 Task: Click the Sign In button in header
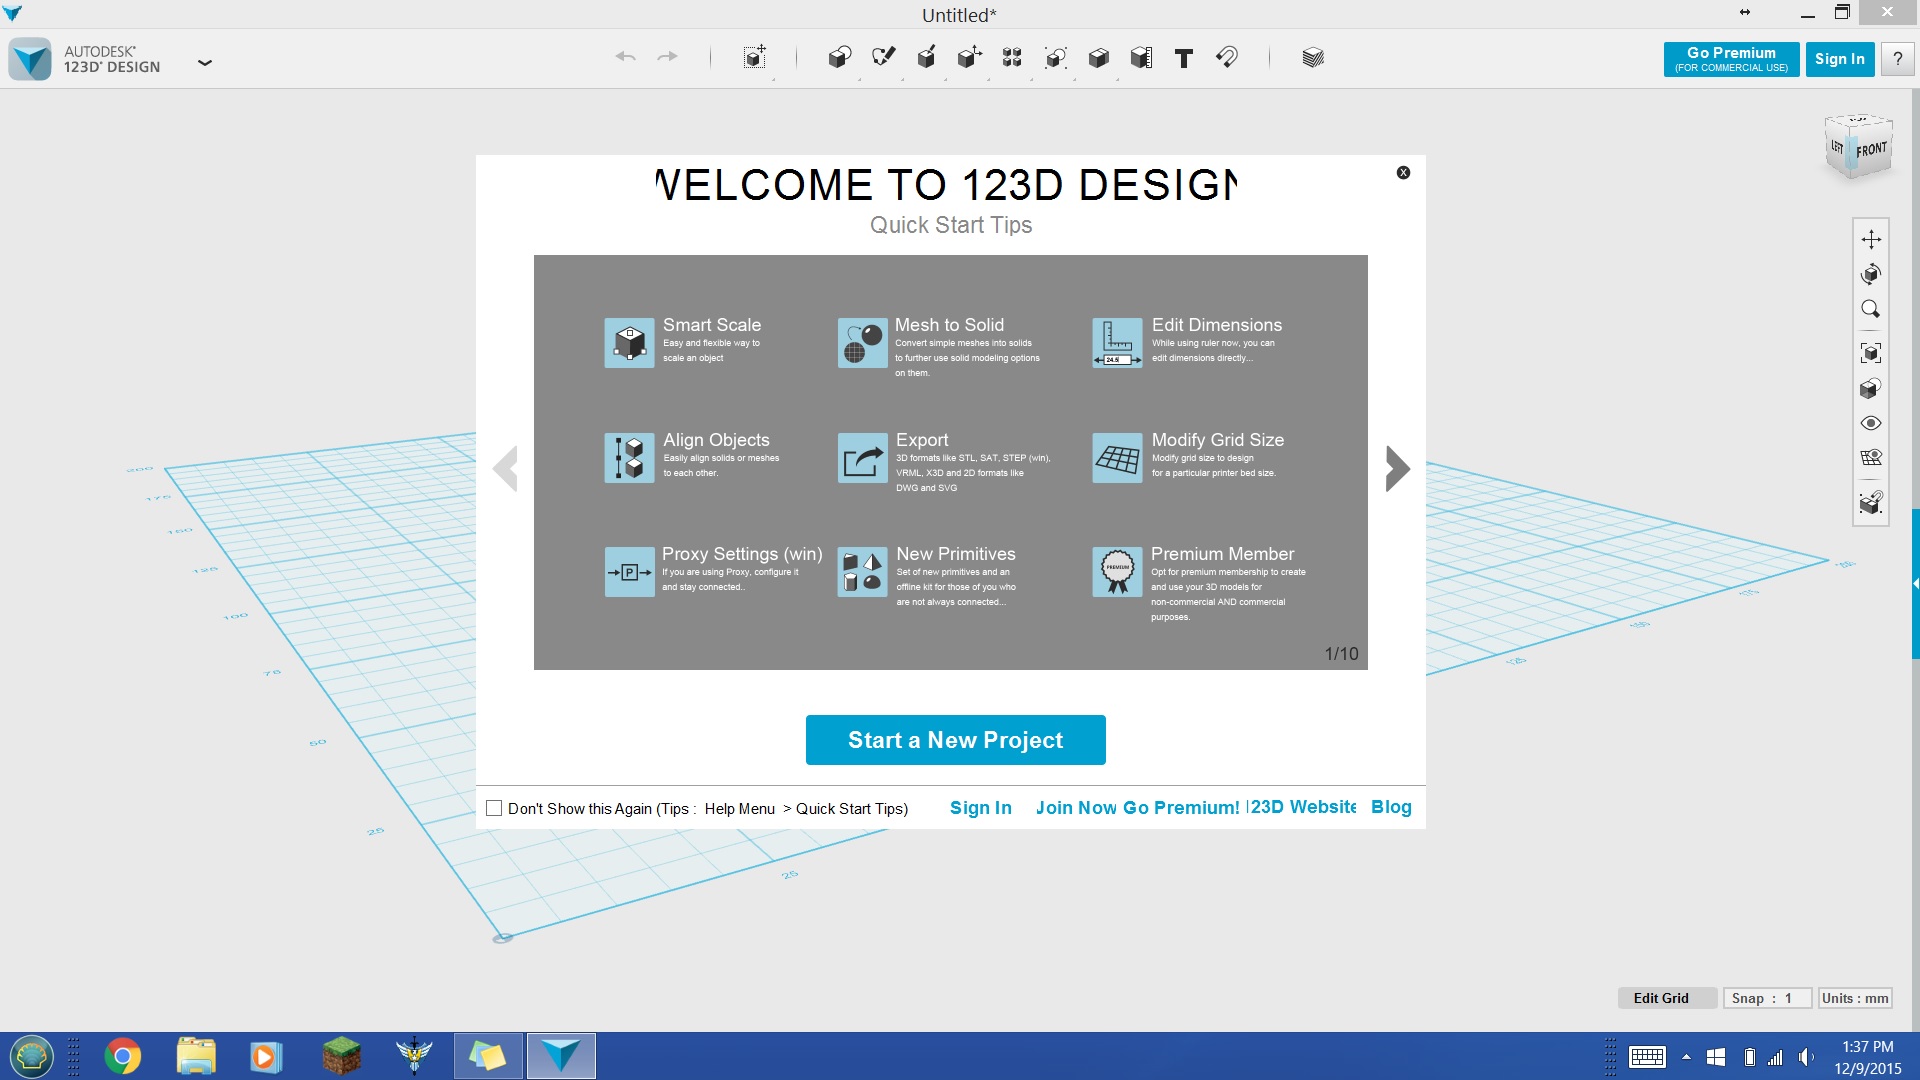pyautogui.click(x=1840, y=59)
